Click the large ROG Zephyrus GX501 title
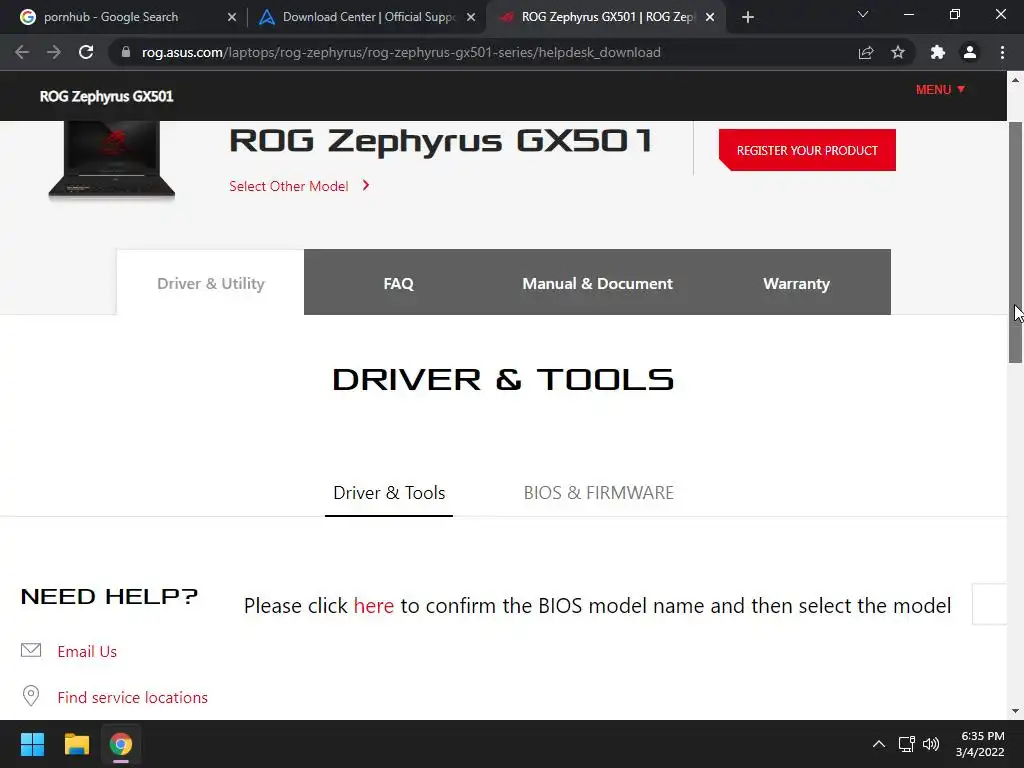Viewport: 1024px width, 768px height. pyautogui.click(x=441, y=141)
